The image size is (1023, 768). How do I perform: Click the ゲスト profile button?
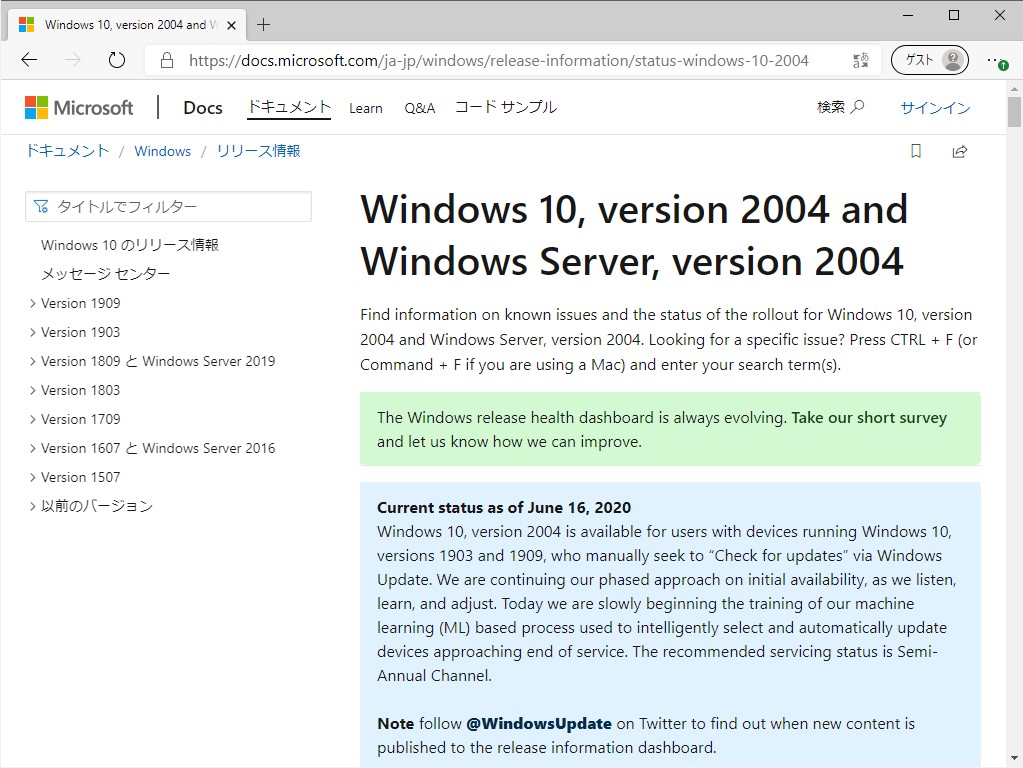(x=930, y=61)
